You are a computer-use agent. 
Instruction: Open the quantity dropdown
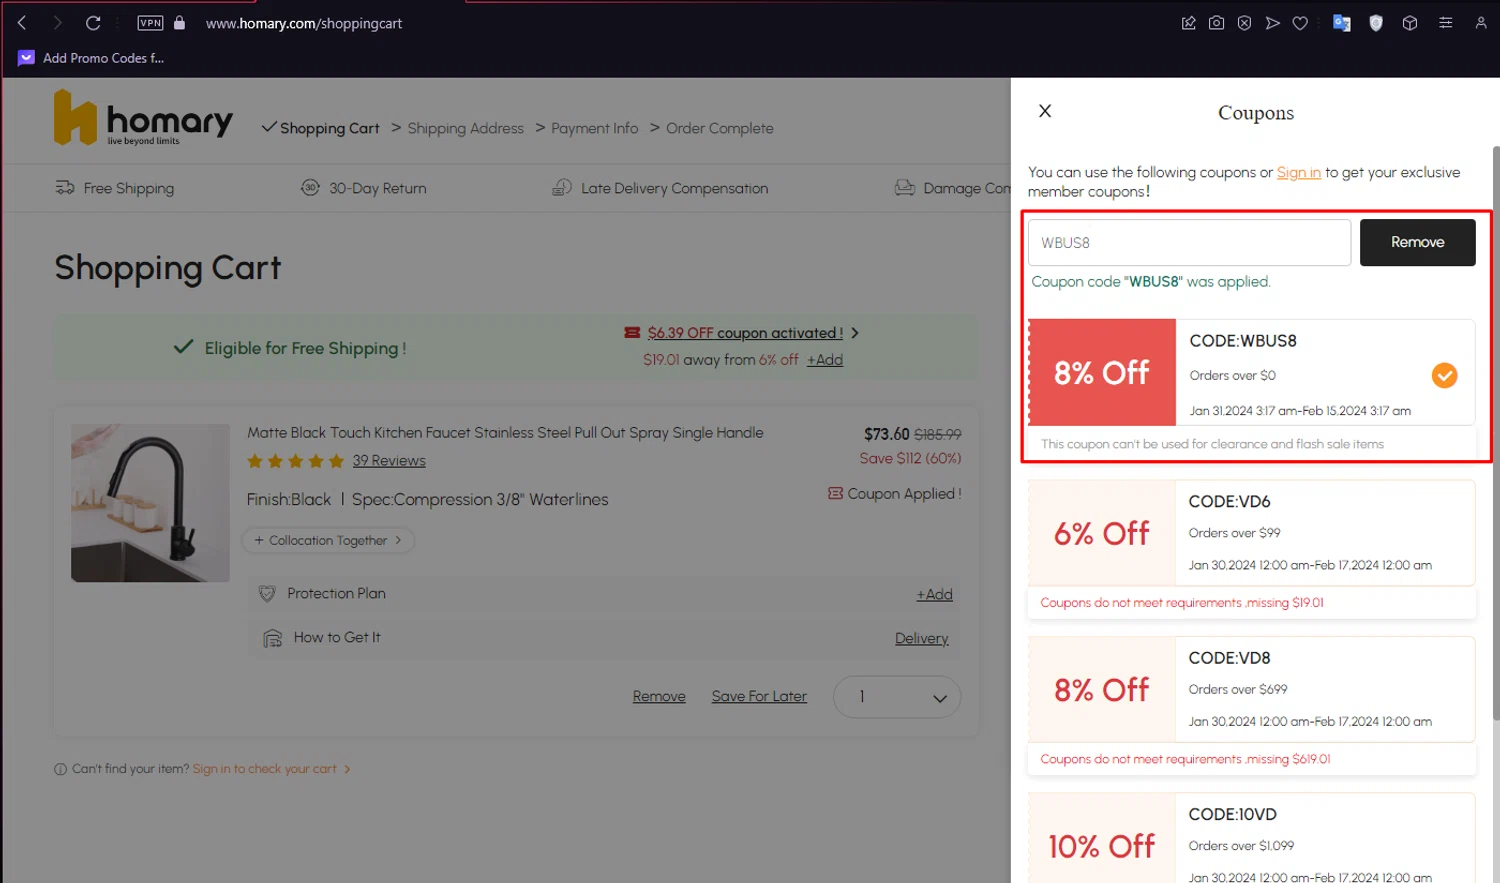(897, 697)
